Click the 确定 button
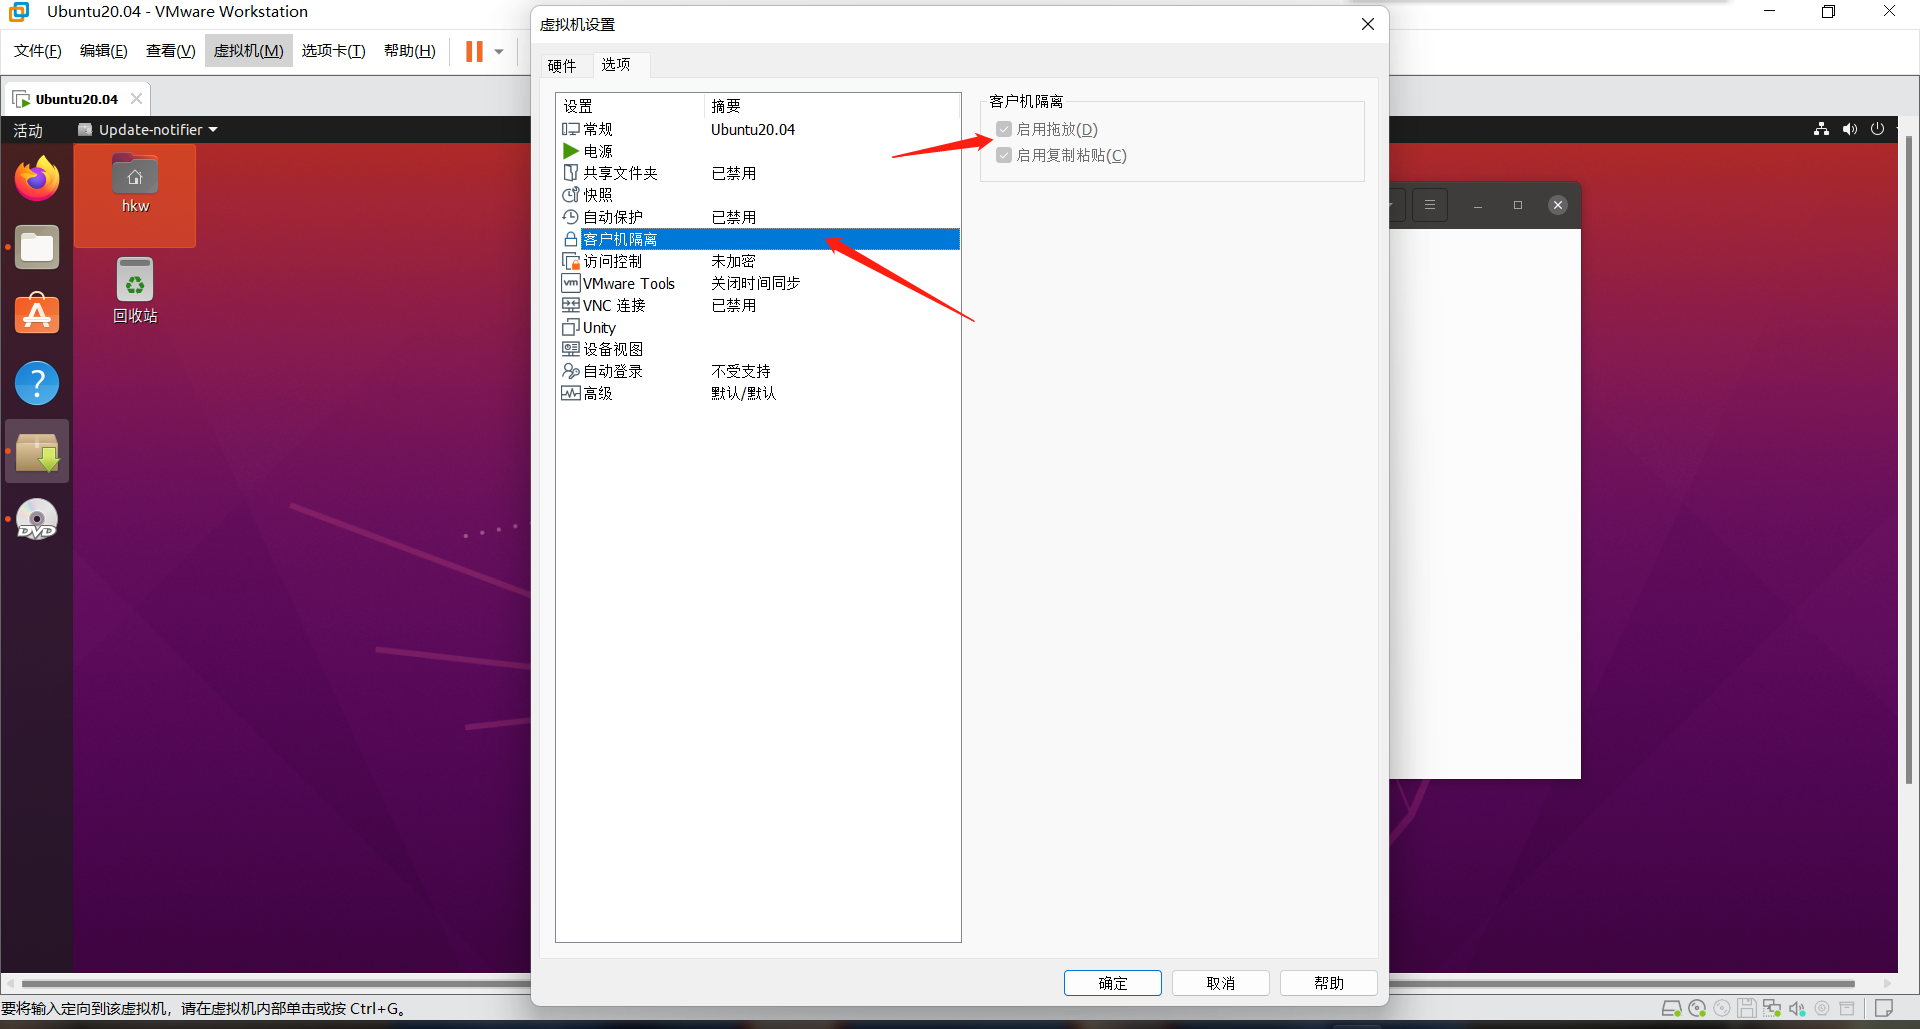This screenshot has height=1029, width=1920. (x=1112, y=983)
